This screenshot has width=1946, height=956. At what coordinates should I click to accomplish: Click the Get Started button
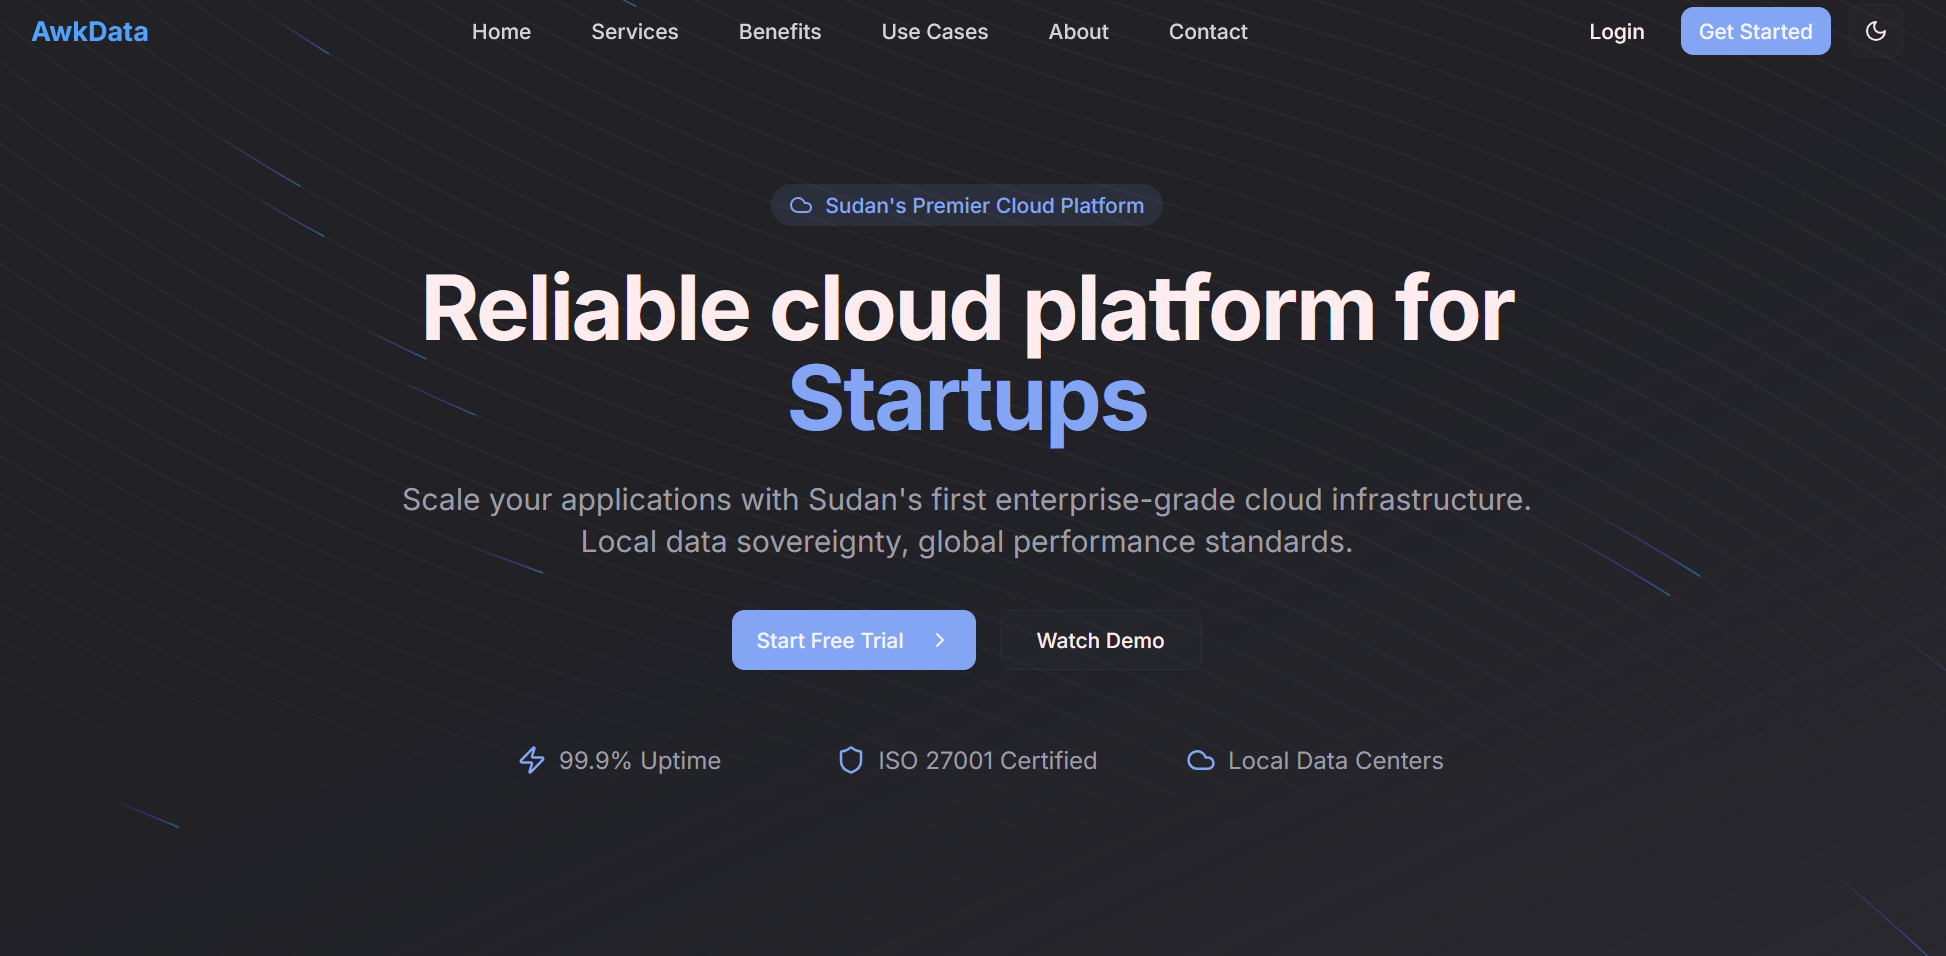pos(1755,31)
